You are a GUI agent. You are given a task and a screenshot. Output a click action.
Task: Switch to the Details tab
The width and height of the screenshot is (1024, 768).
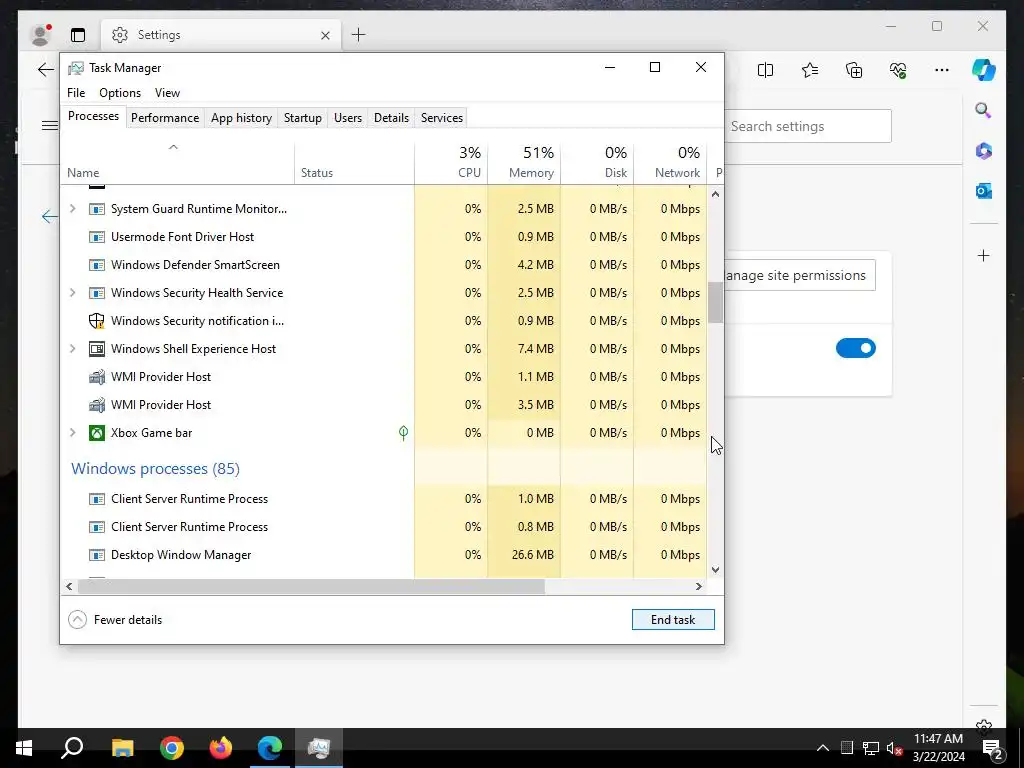(x=391, y=118)
